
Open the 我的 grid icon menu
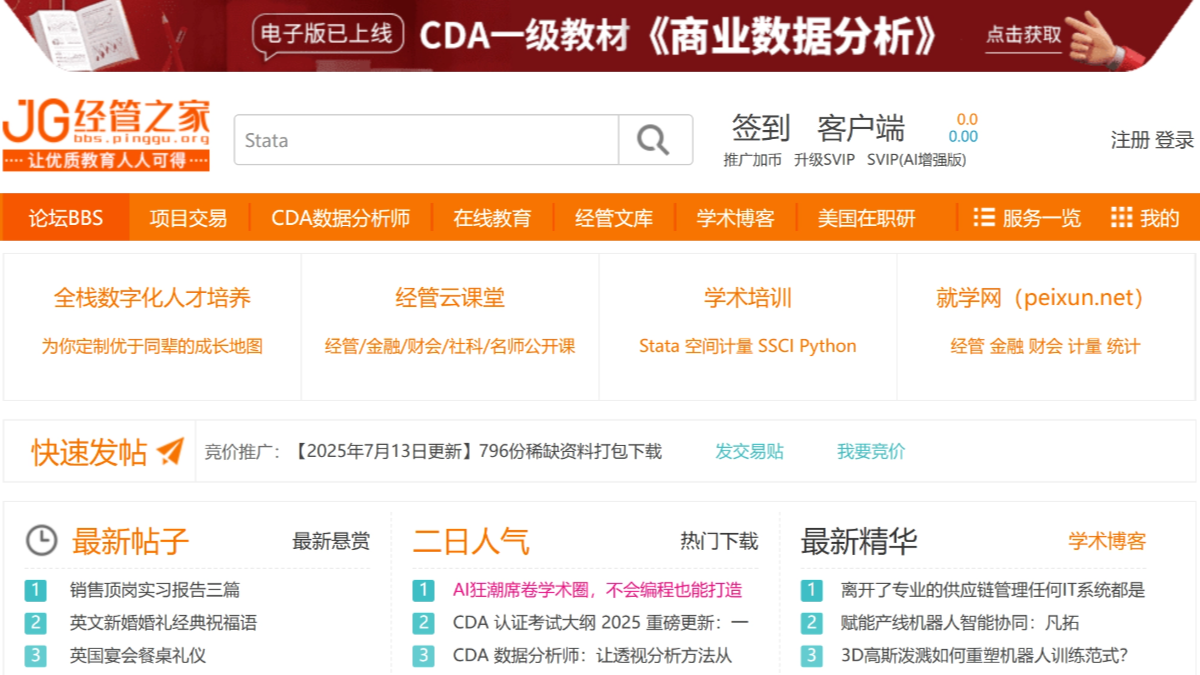(x=1121, y=218)
